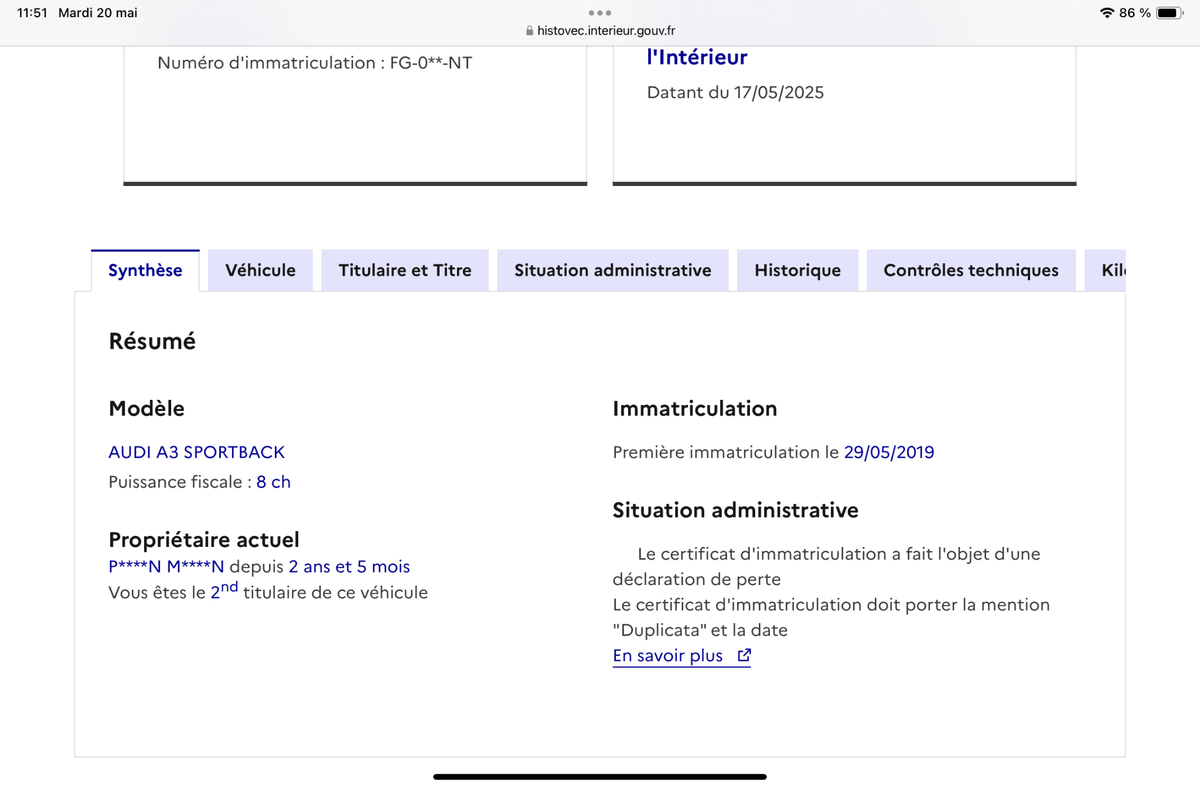
Task: Tap the battery indicator icon
Action: [1170, 13]
